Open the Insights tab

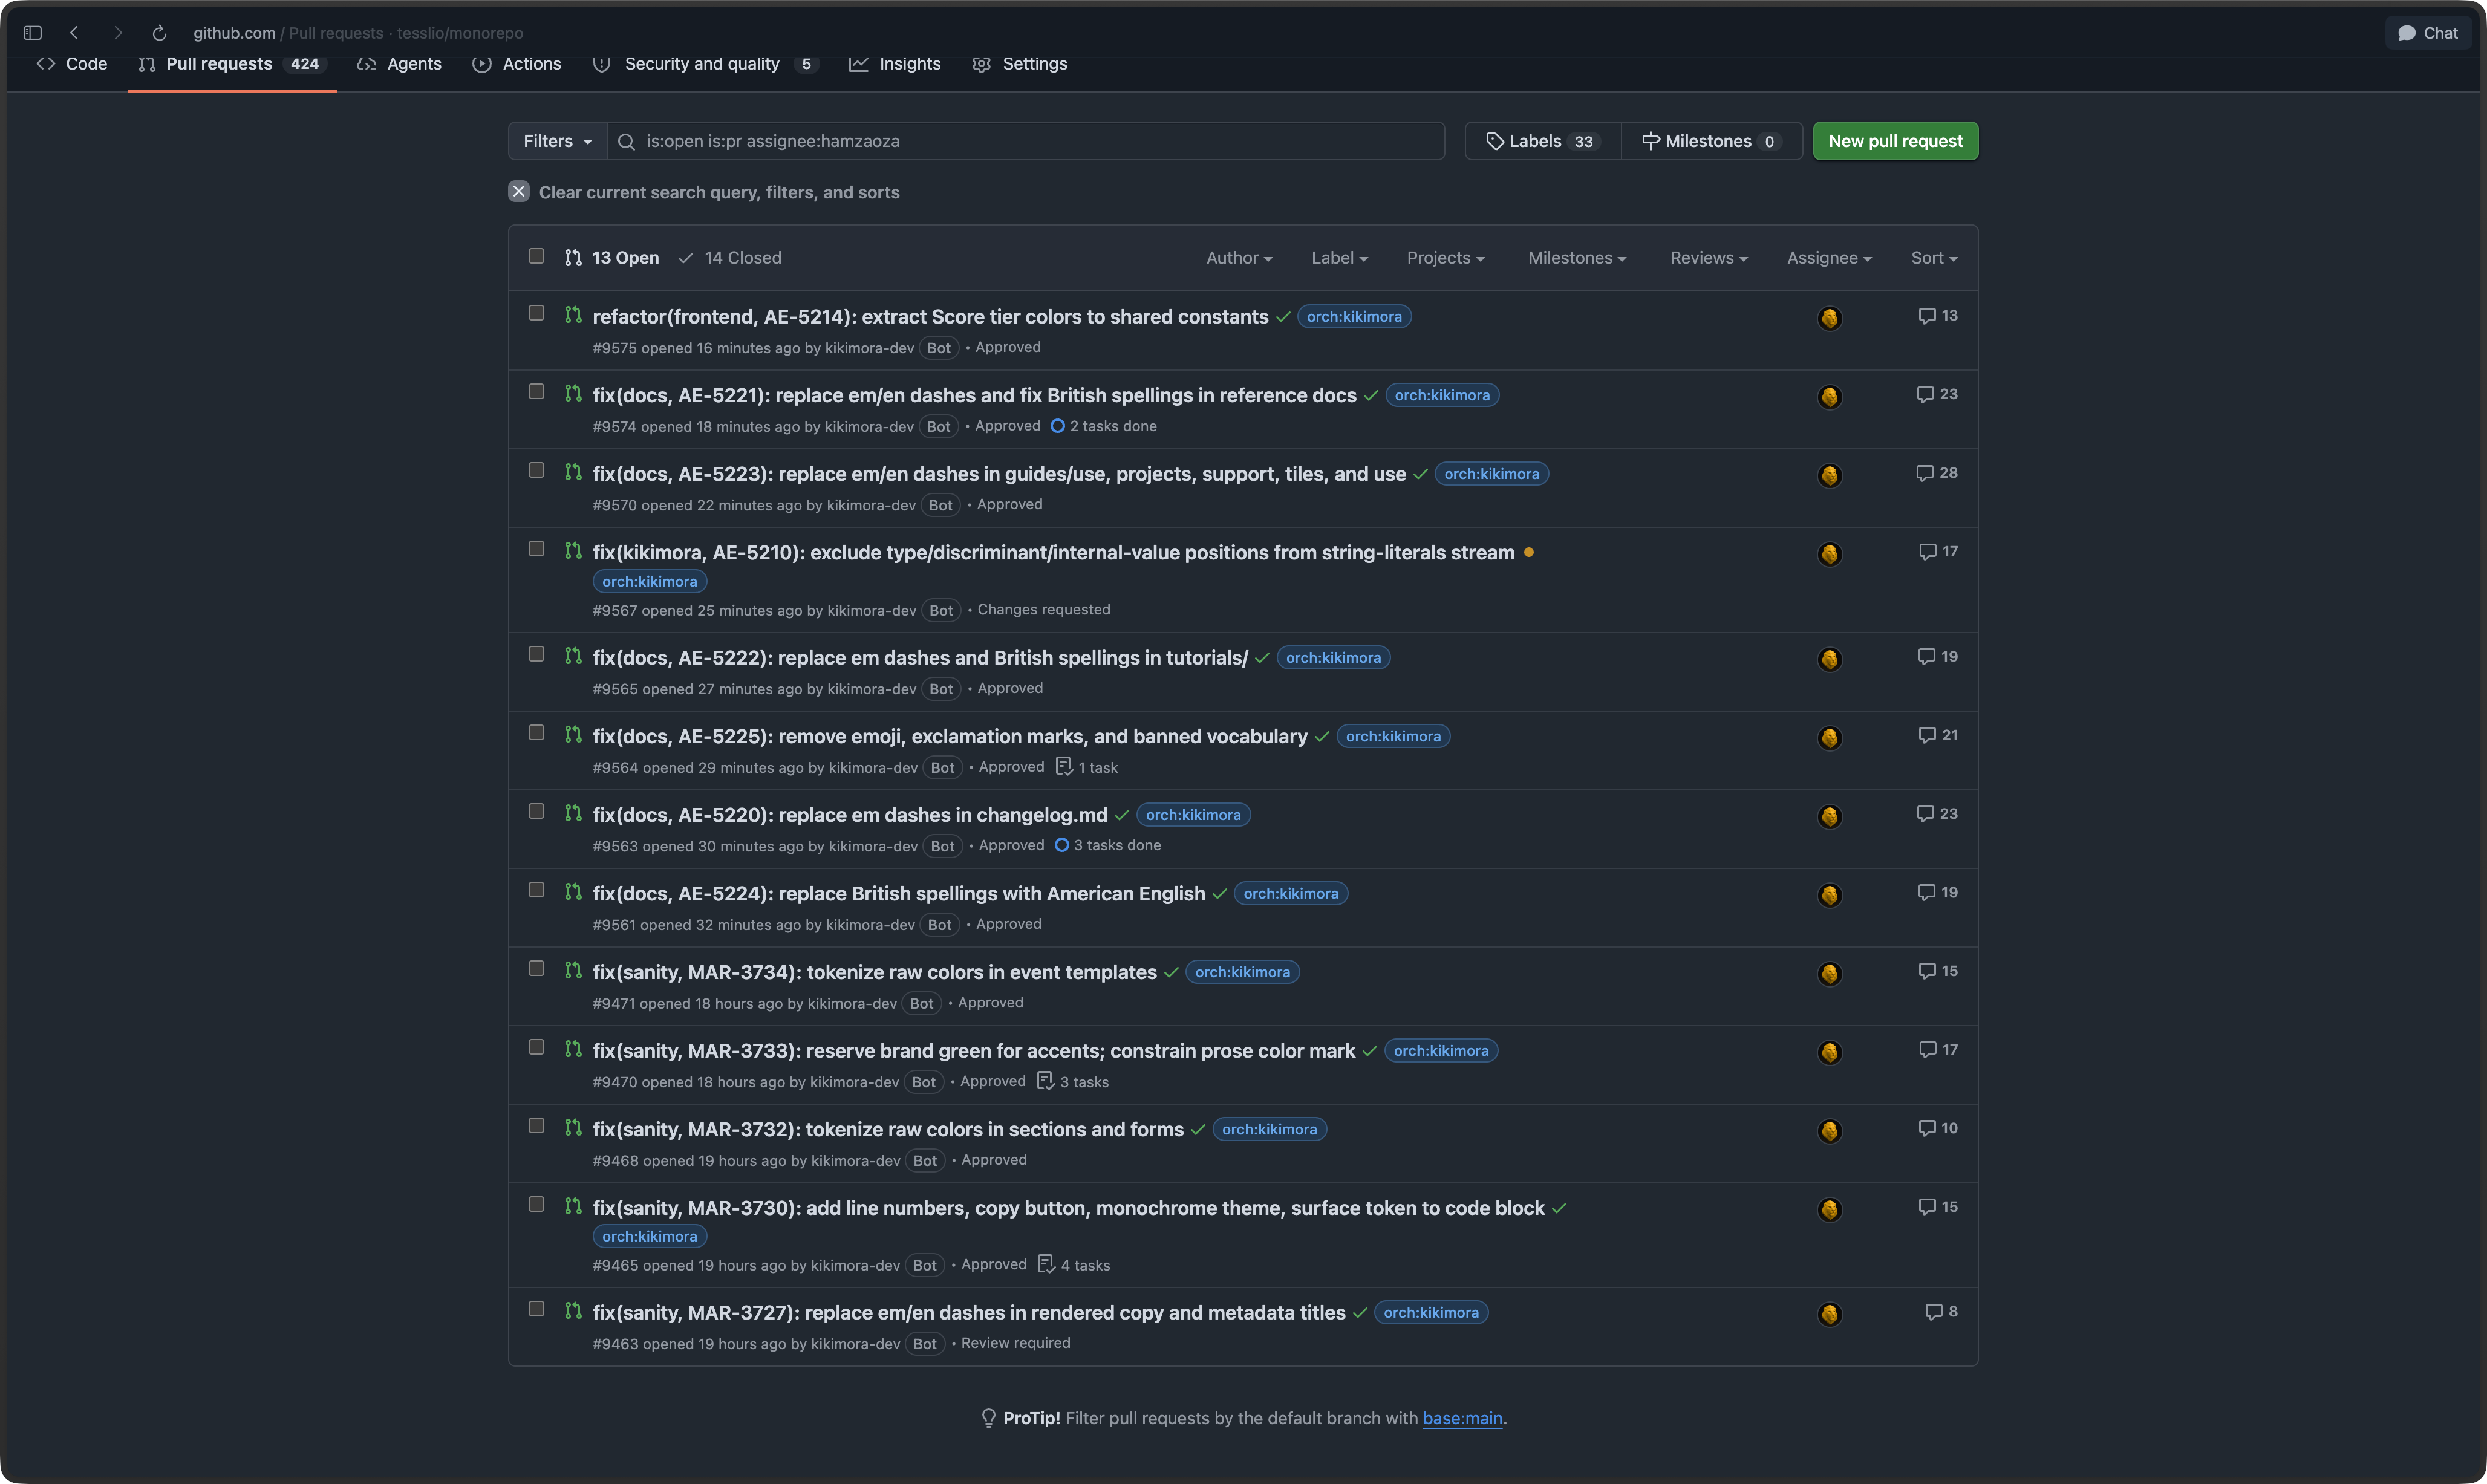(895, 64)
